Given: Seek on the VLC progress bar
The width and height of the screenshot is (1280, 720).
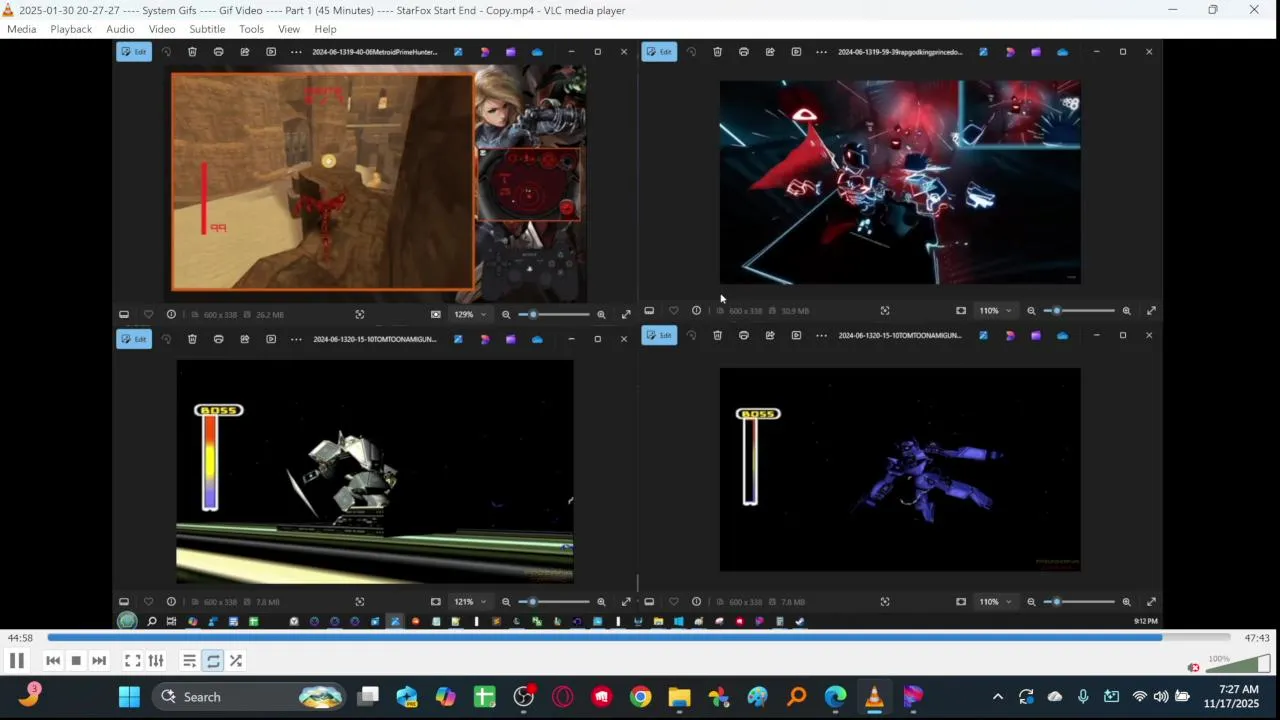Looking at the screenshot, I should tap(639, 637).
